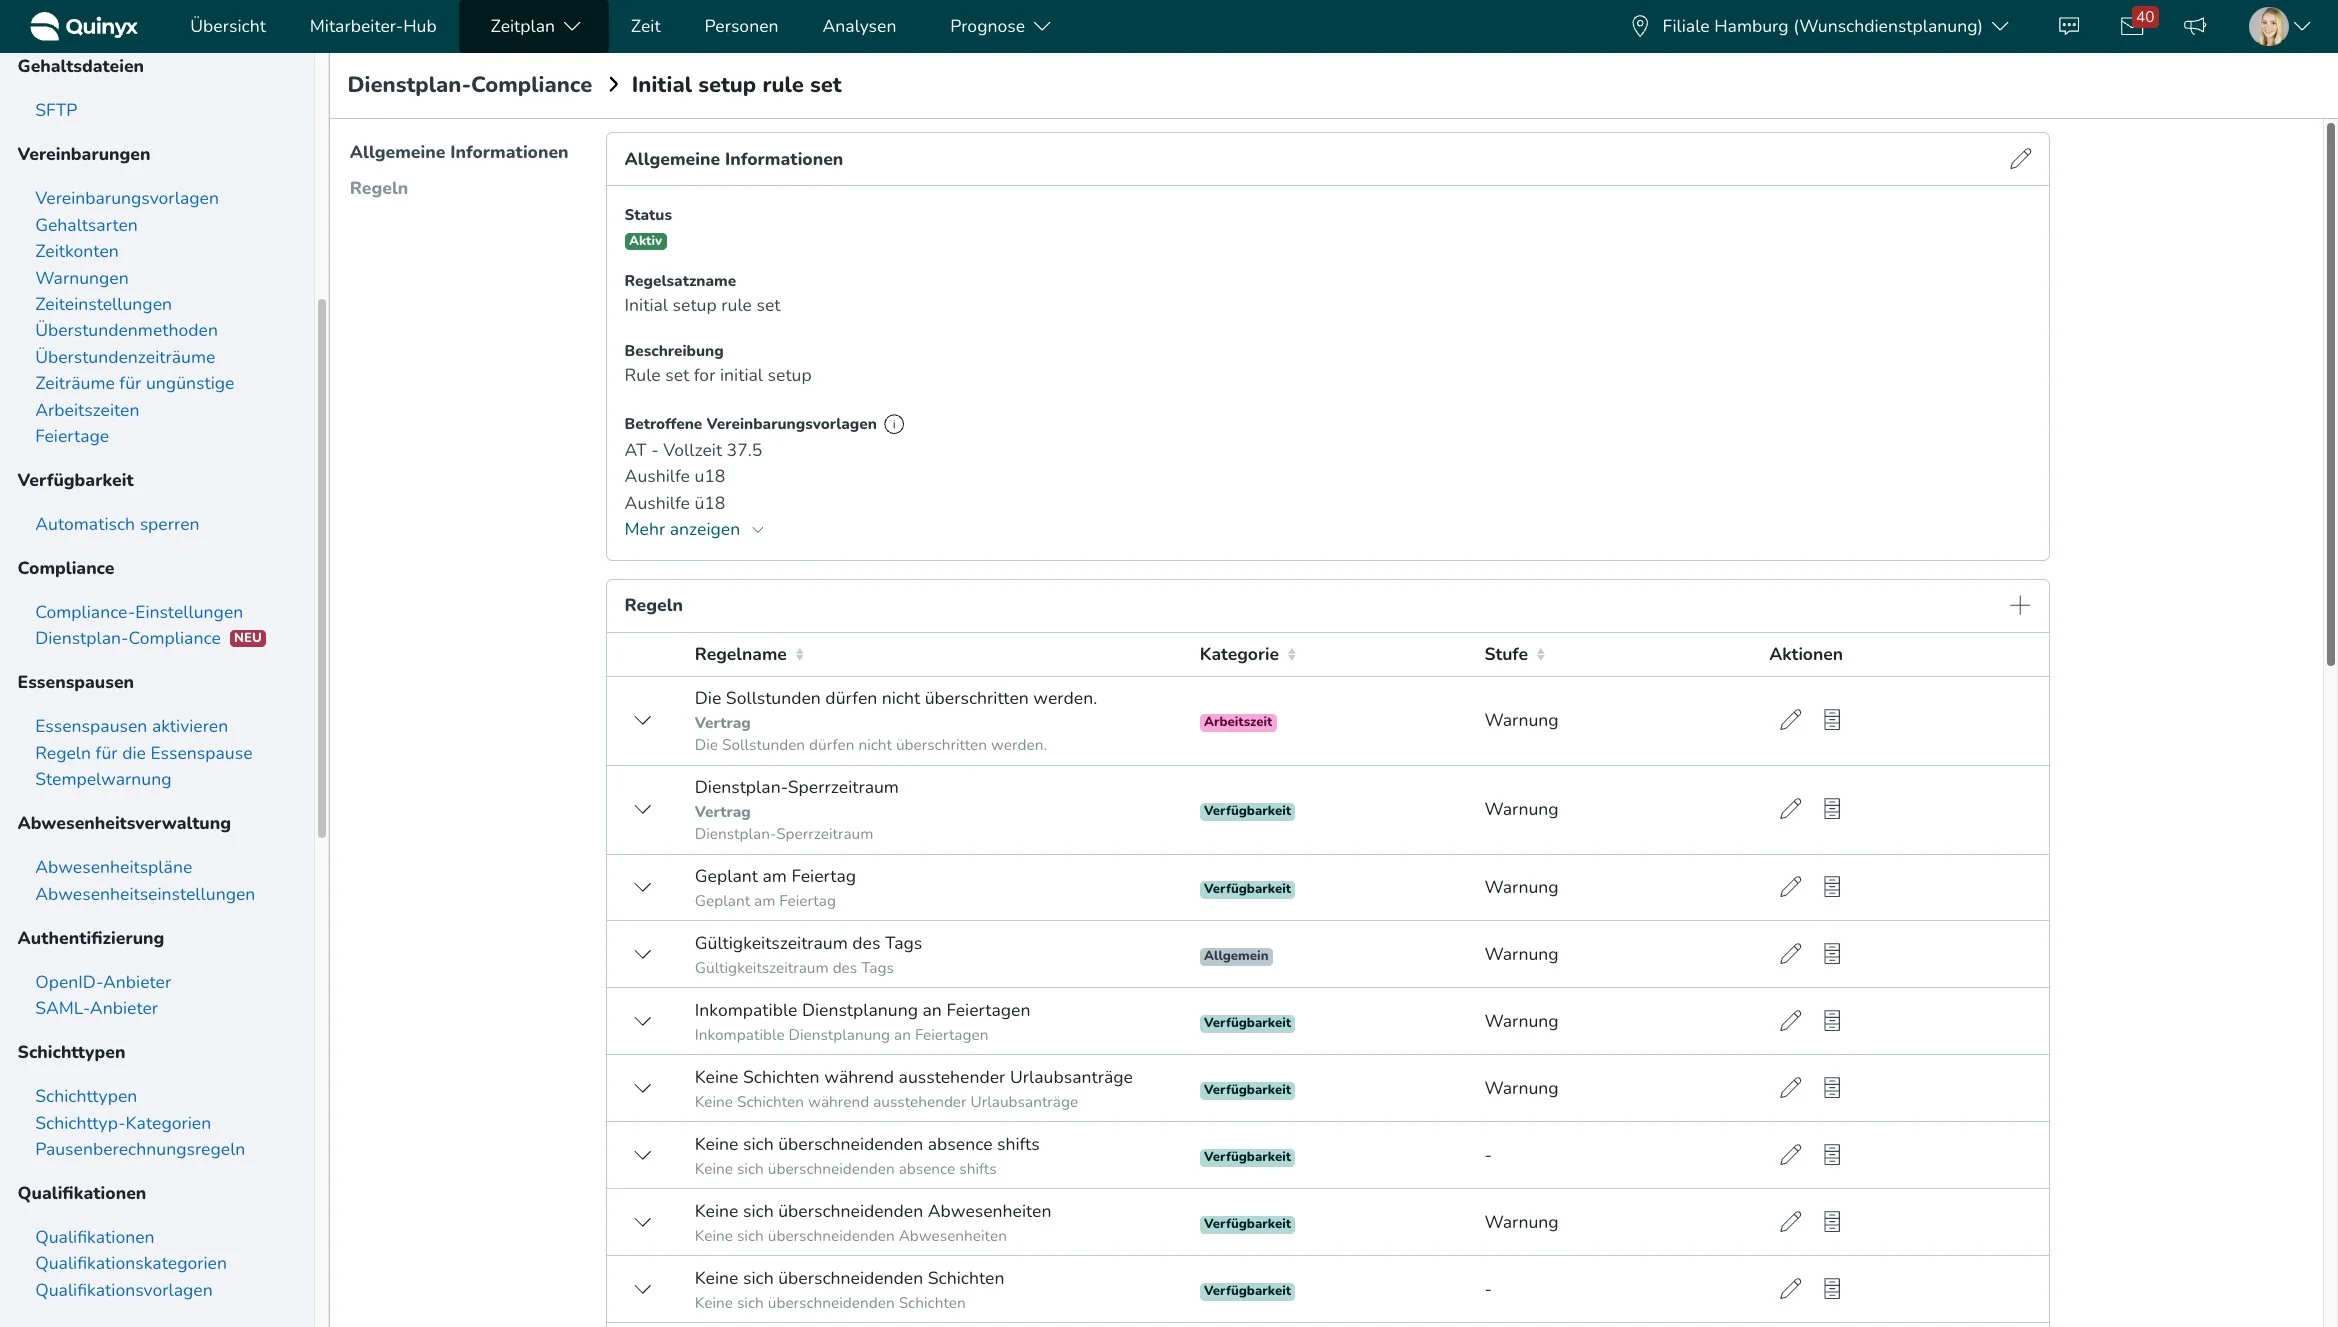Edit the Dienstplan-Sperrzeitraum rule
The height and width of the screenshot is (1327, 2338).
click(x=1790, y=809)
